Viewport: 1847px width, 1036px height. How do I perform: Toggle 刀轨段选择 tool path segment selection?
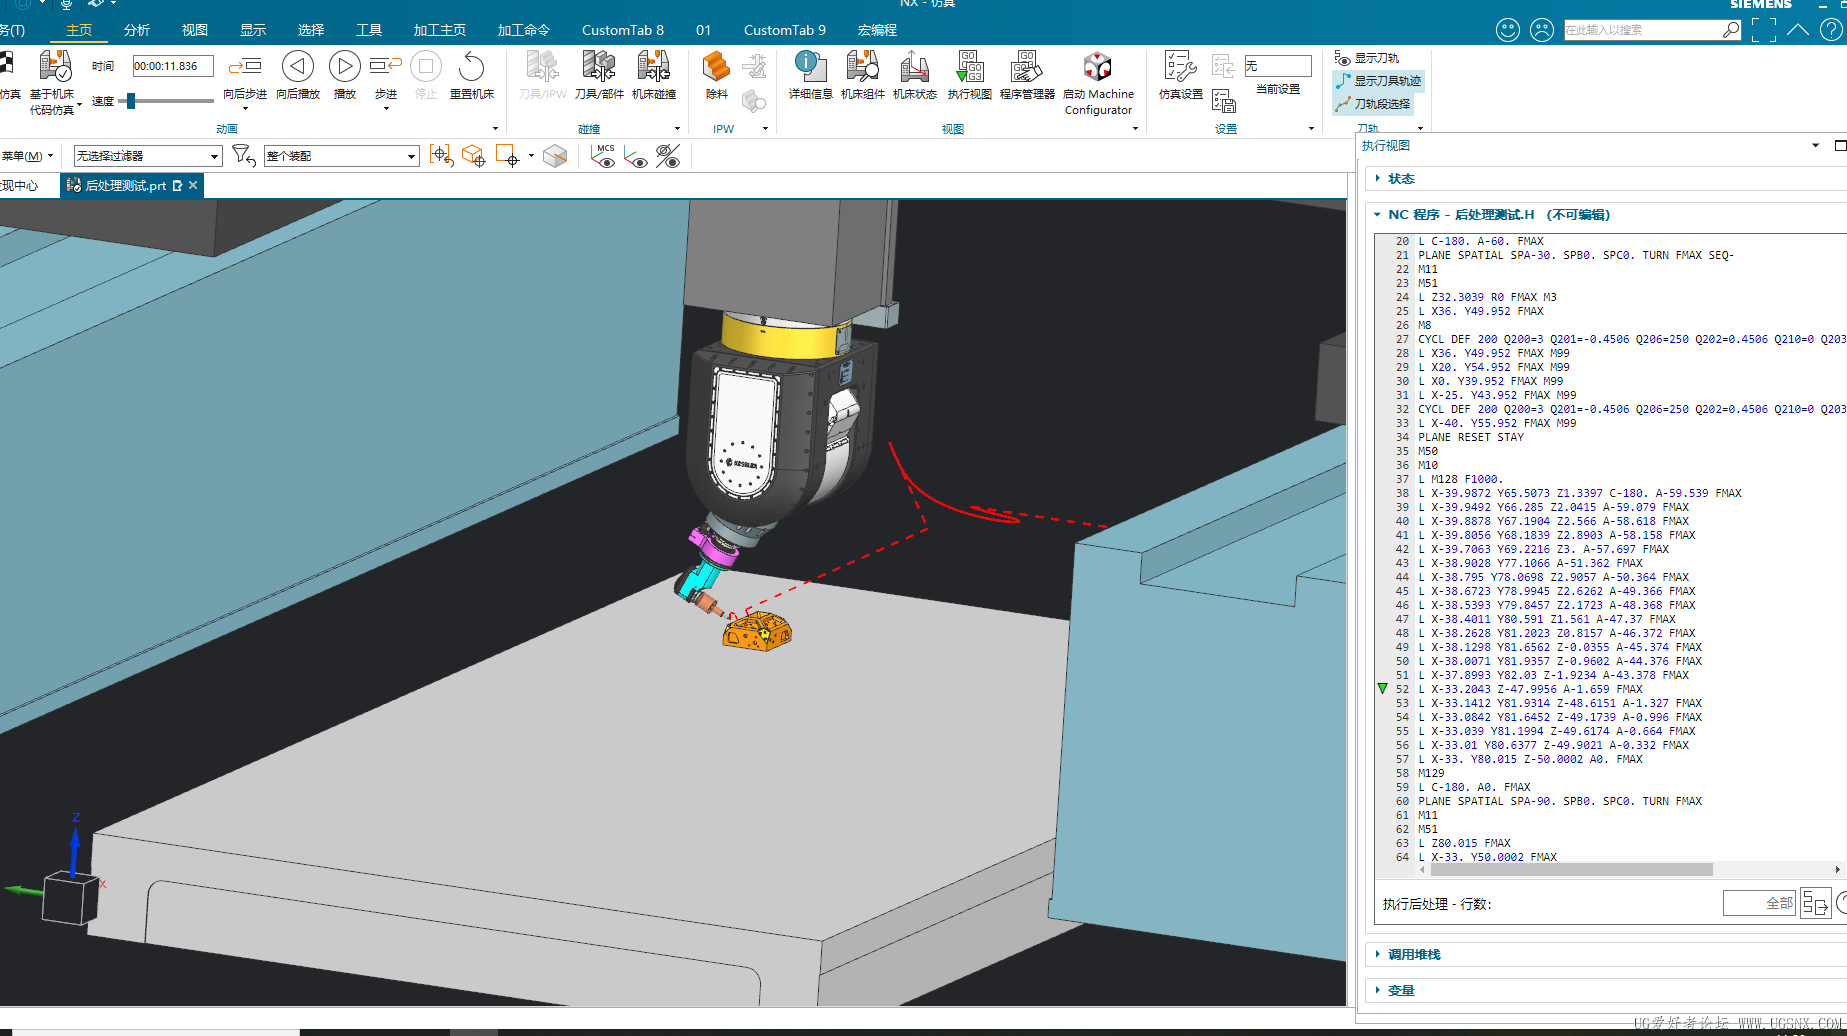coord(1373,104)
